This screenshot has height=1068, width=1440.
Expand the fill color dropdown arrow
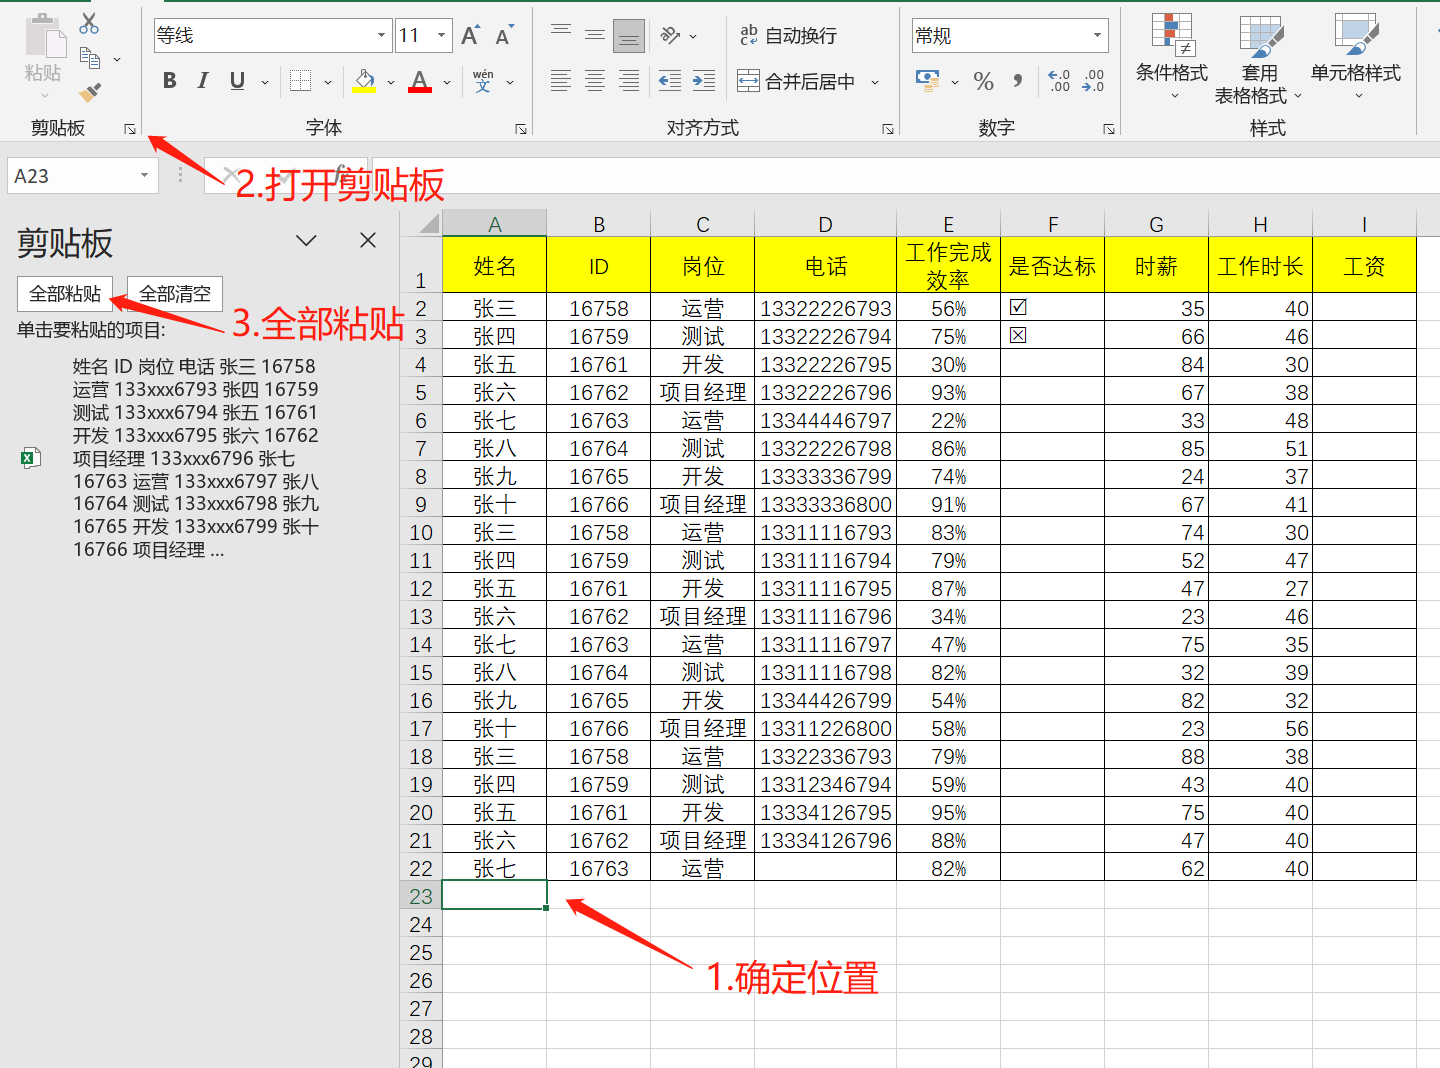pos(391,82)
